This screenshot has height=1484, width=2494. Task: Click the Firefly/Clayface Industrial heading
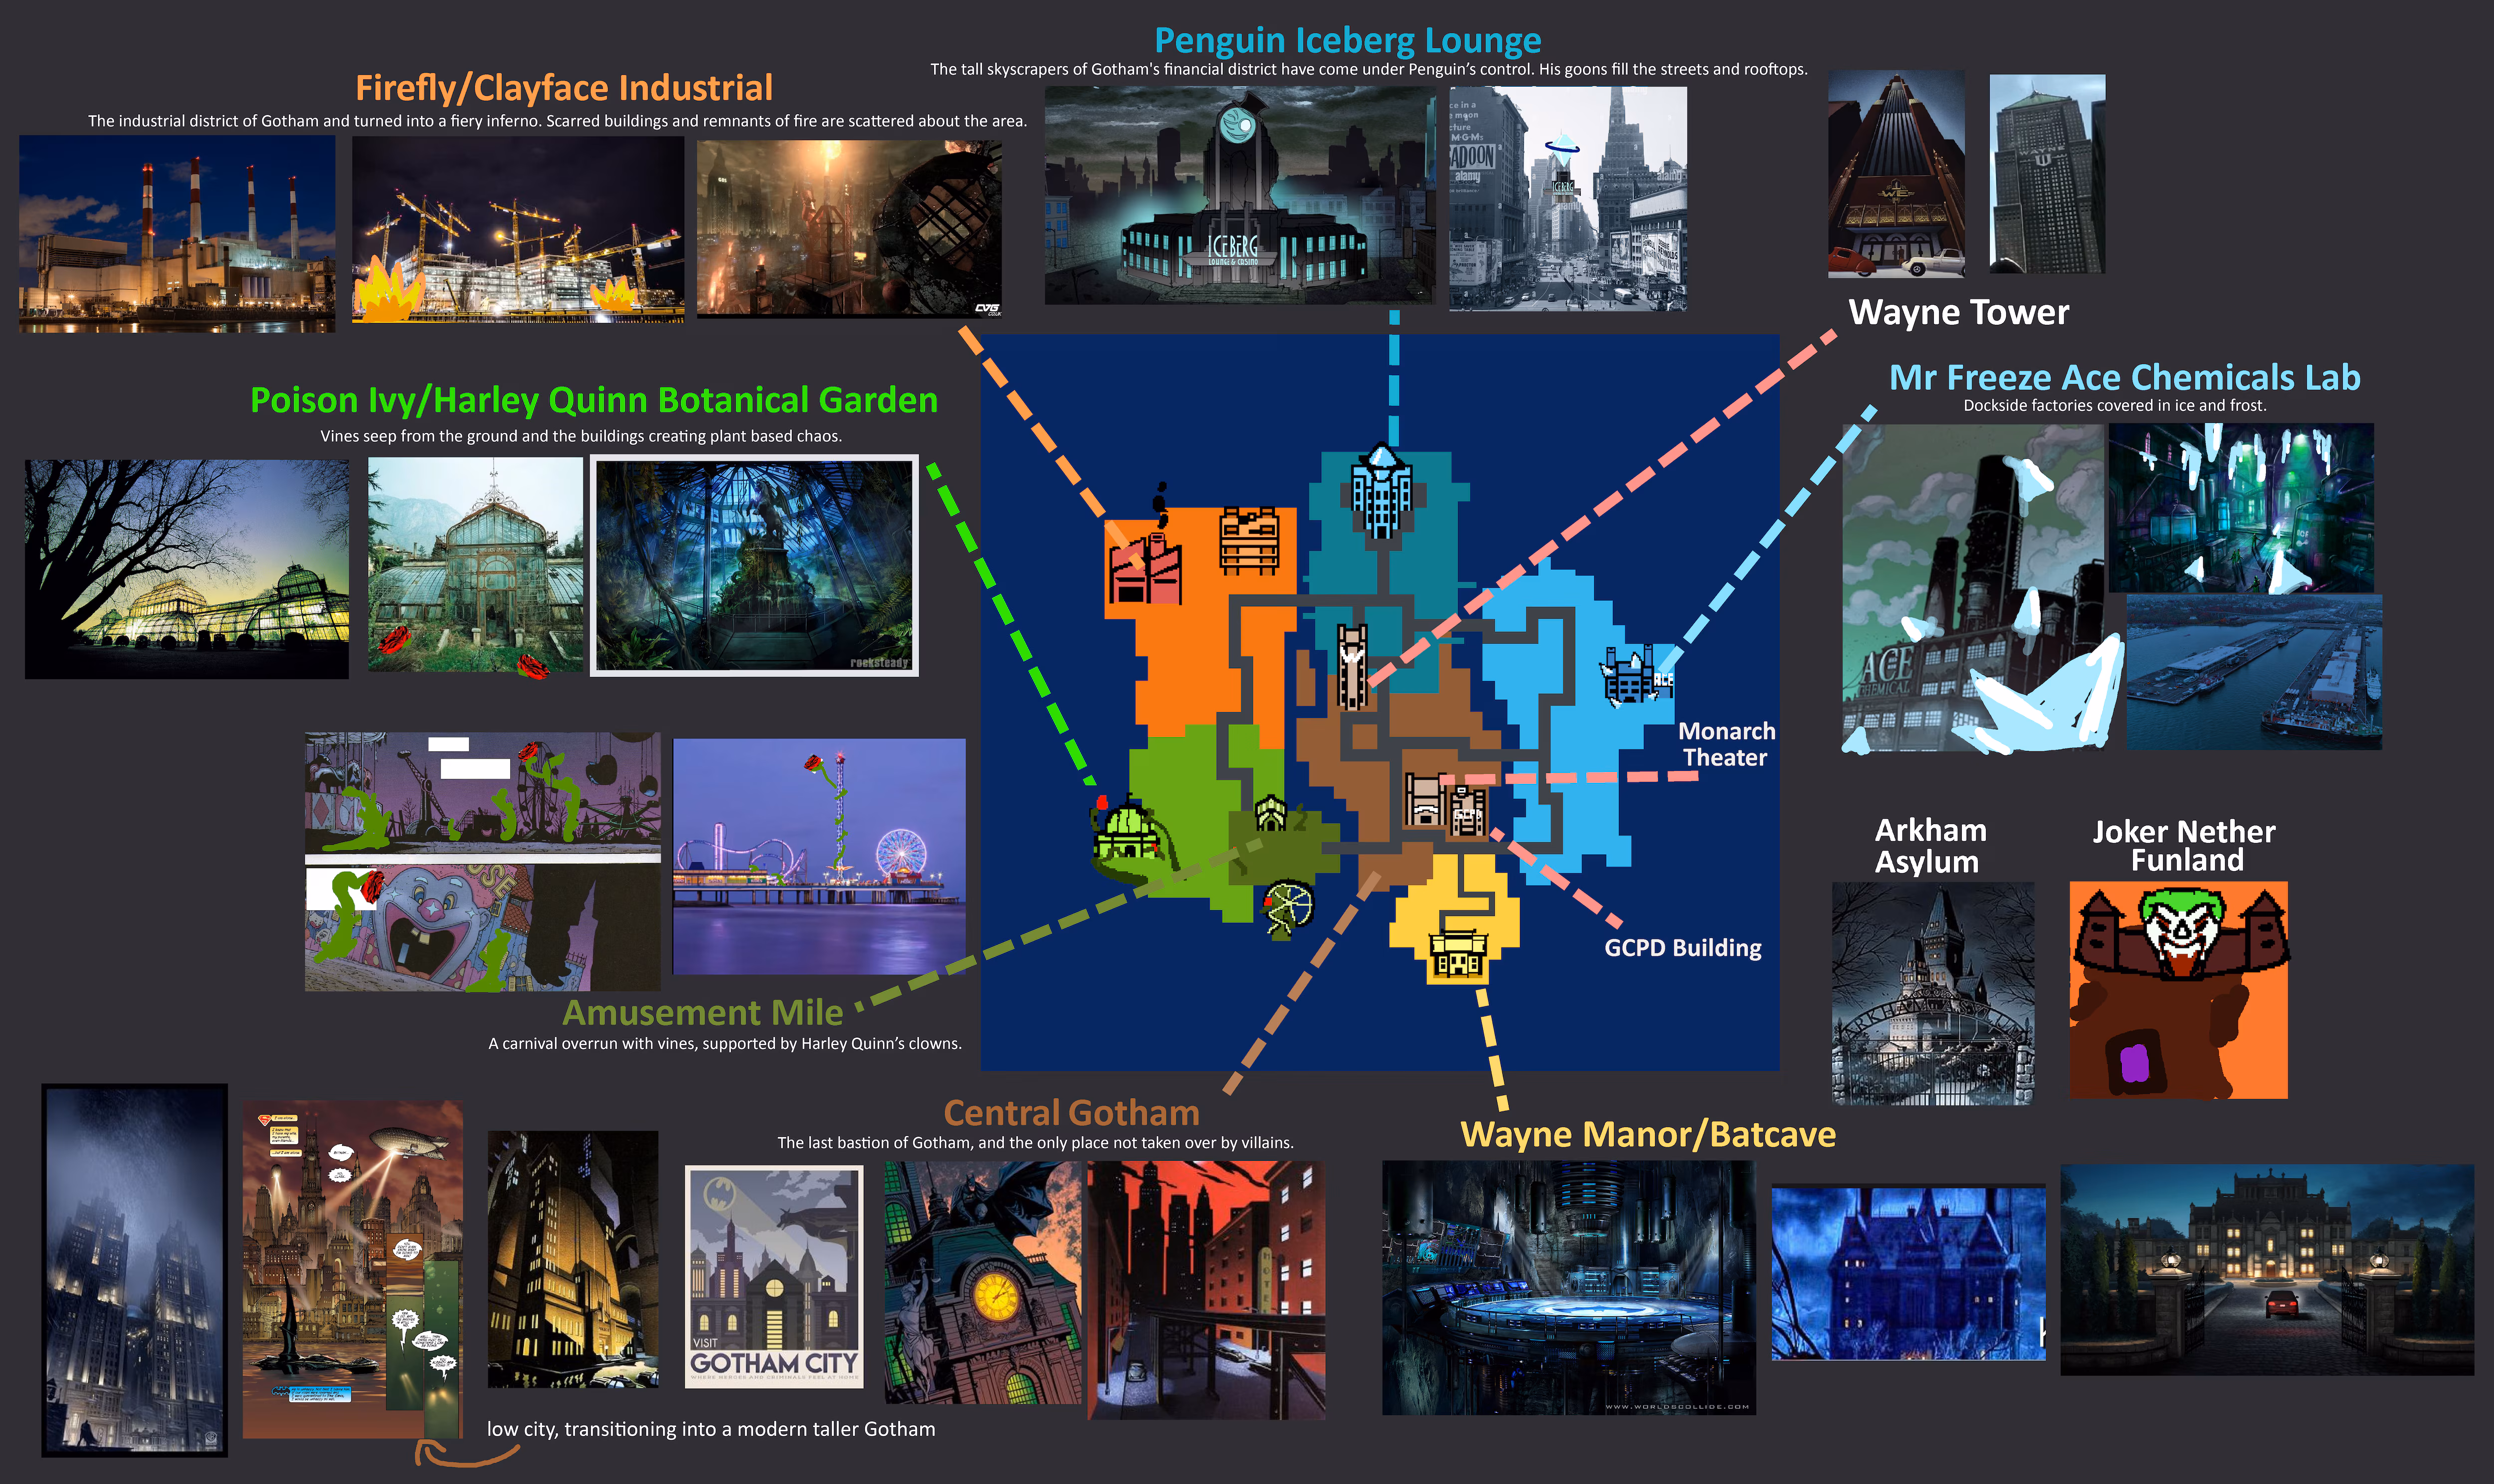[564, 88]
